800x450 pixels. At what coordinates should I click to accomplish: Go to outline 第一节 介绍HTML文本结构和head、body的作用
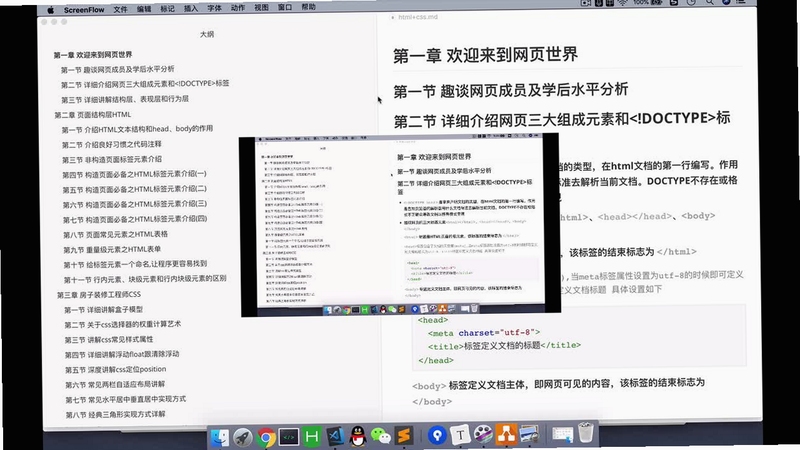(137, 129)
